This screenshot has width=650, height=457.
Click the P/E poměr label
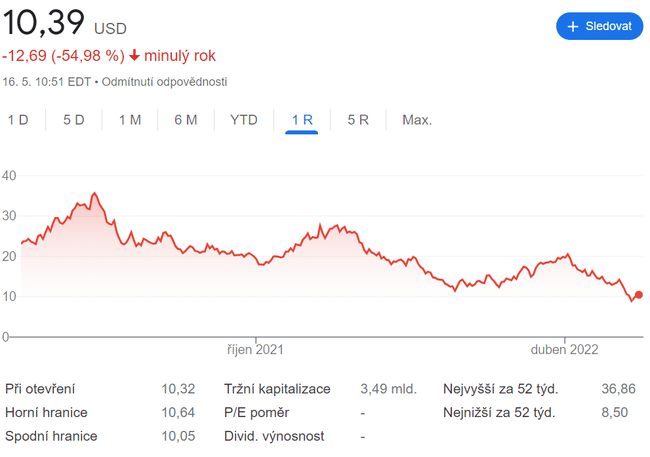point(256,412)
